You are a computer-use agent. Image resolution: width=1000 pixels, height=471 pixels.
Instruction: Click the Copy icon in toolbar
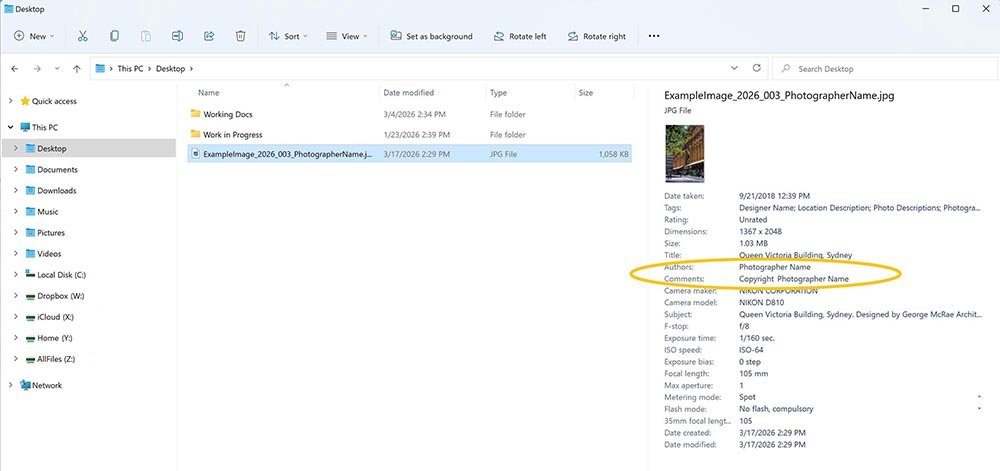coord(114,36)
